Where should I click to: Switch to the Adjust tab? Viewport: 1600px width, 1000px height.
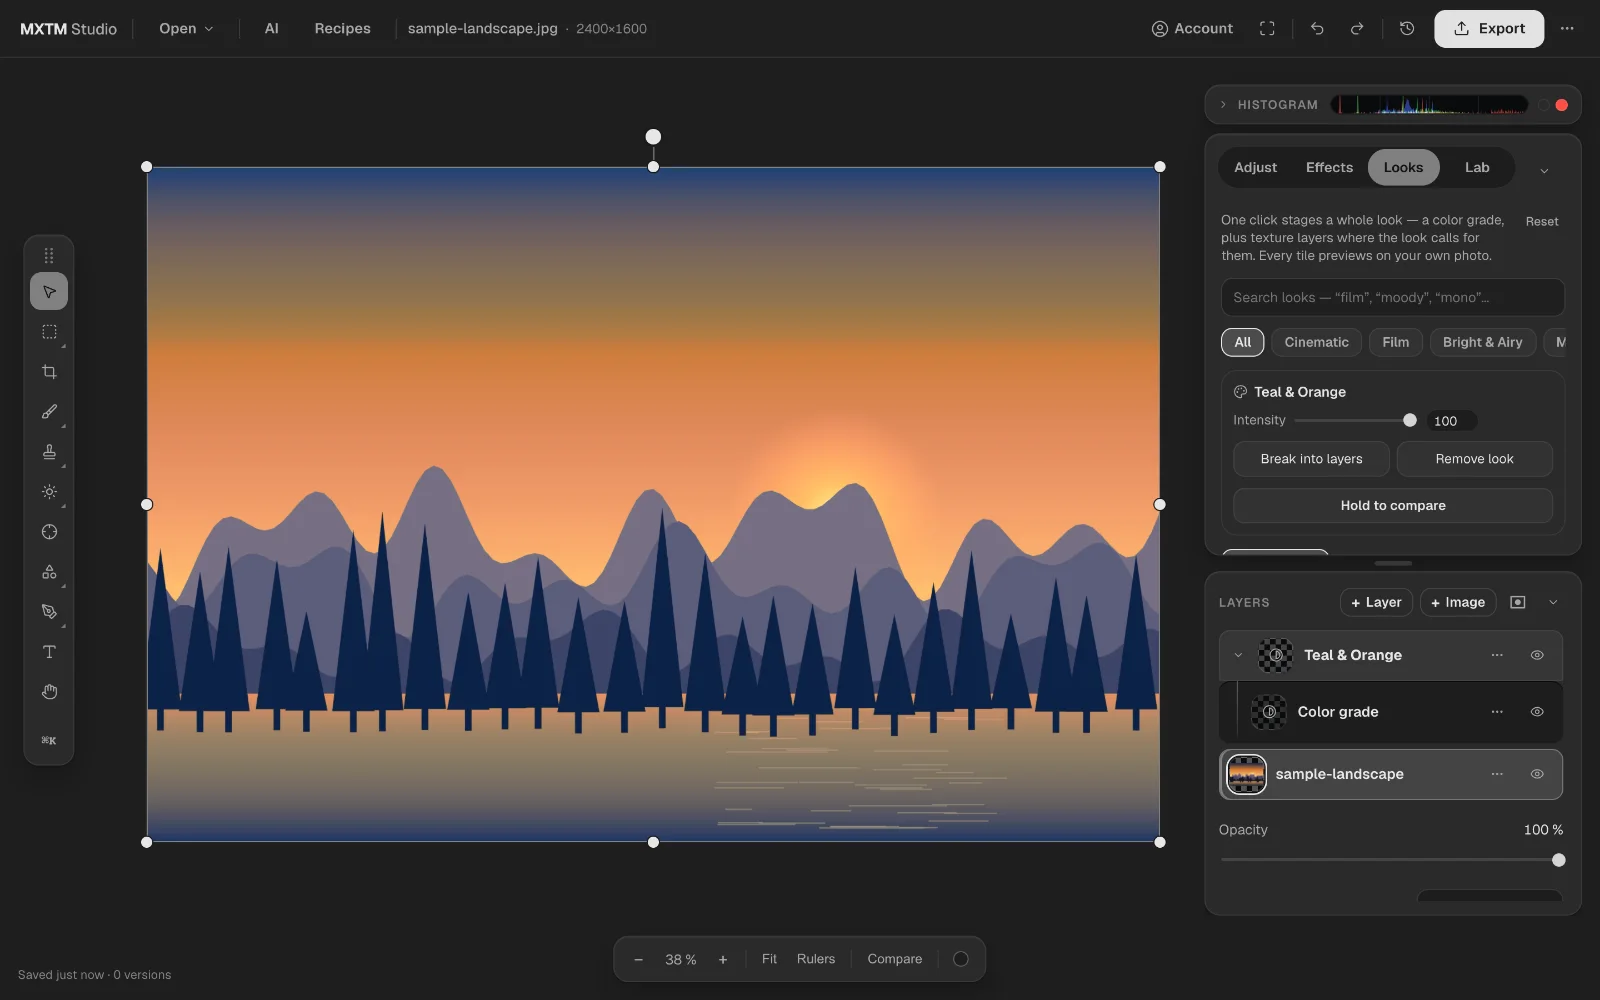1255,168
